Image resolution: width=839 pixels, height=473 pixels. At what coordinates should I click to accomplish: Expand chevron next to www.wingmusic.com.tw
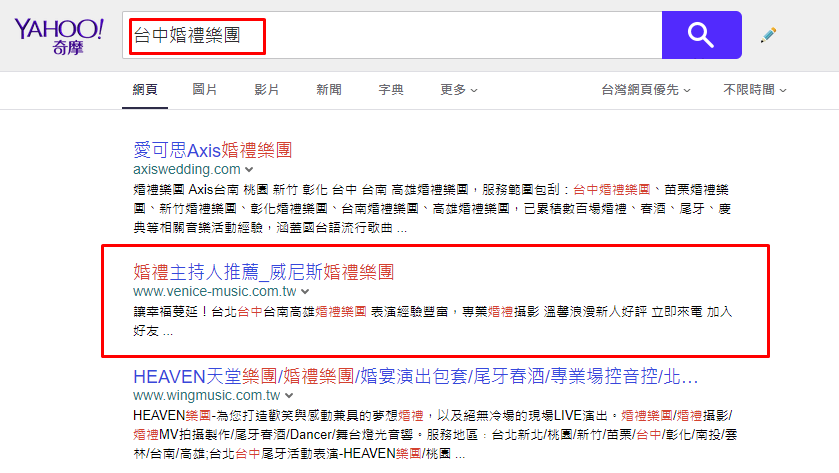[289, 396]
